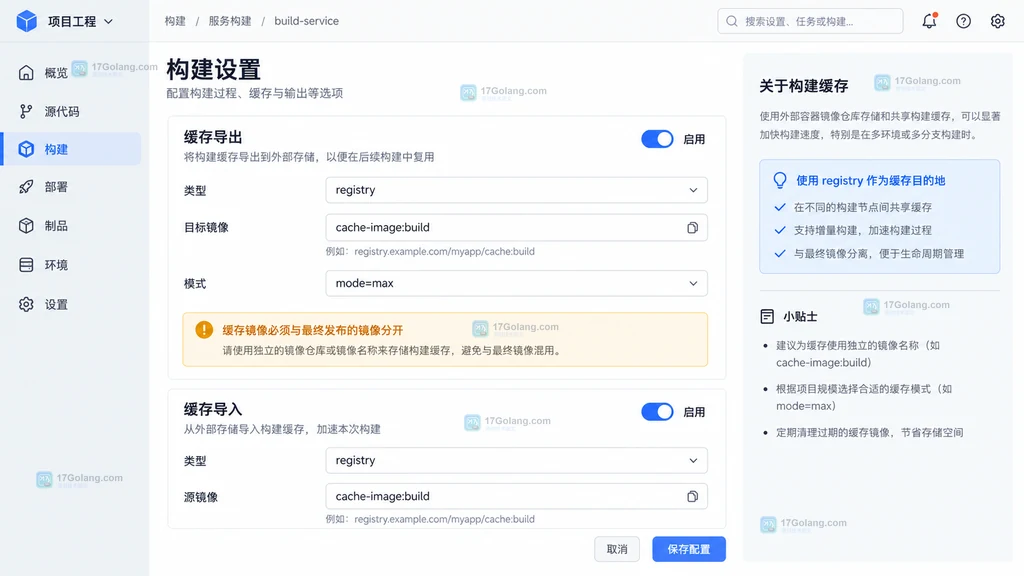Open the notifications bell
This screenshot has width=1024, height=576.
[929, 21]
